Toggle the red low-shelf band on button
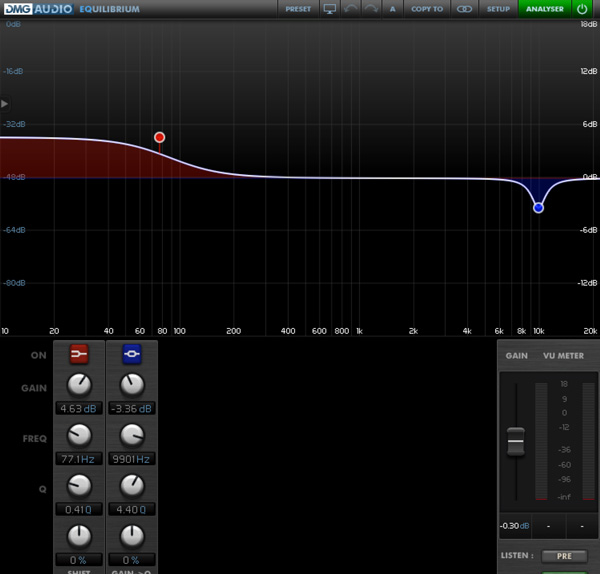 tap(79, 354)
